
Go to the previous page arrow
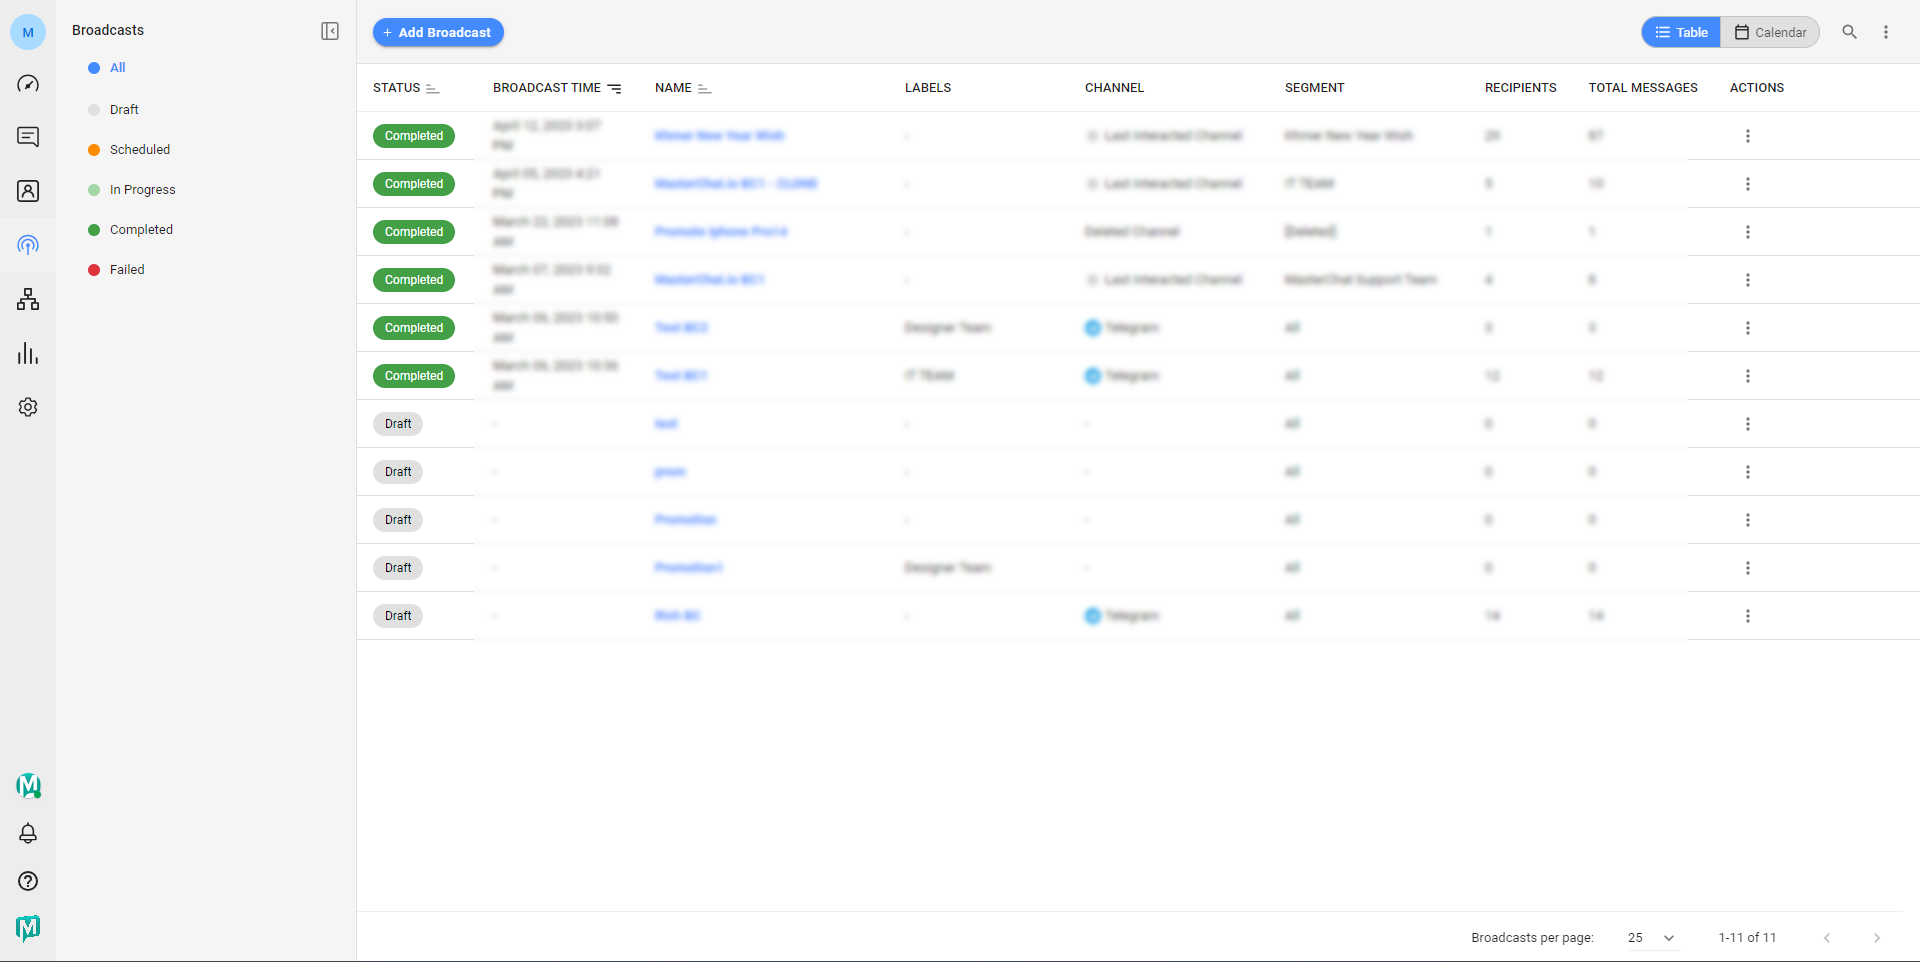click(1827, 938)
